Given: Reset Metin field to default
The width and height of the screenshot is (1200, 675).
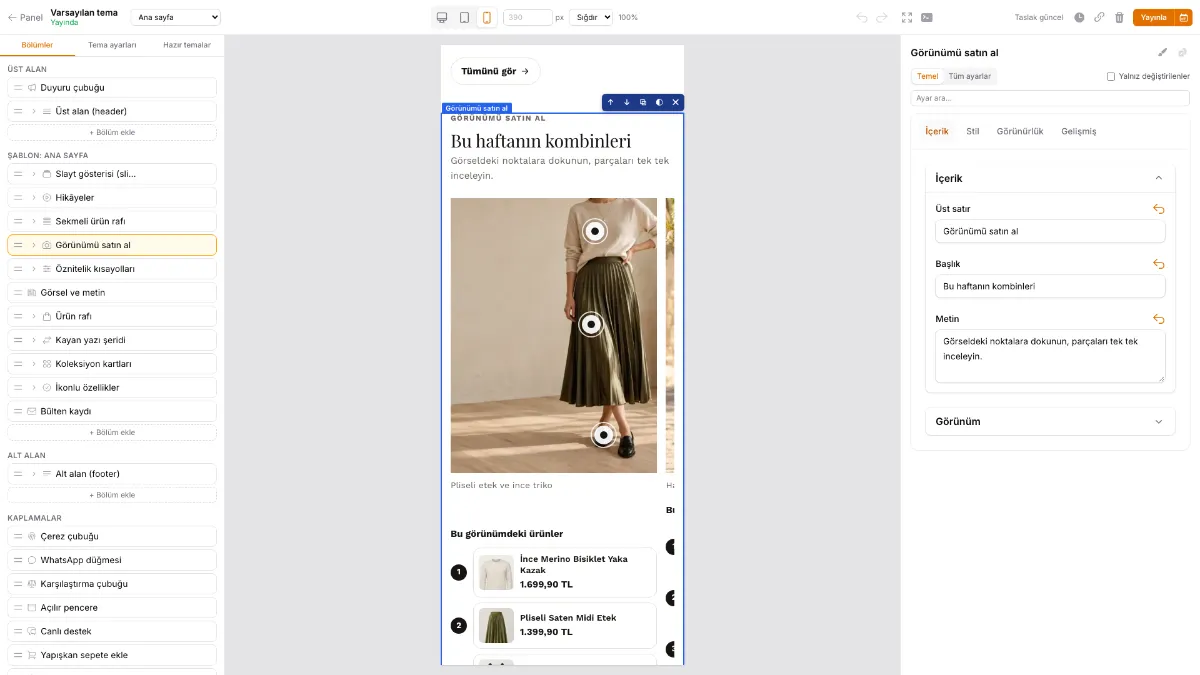Looking at the screenshot, I should (x=1158, y=319).
